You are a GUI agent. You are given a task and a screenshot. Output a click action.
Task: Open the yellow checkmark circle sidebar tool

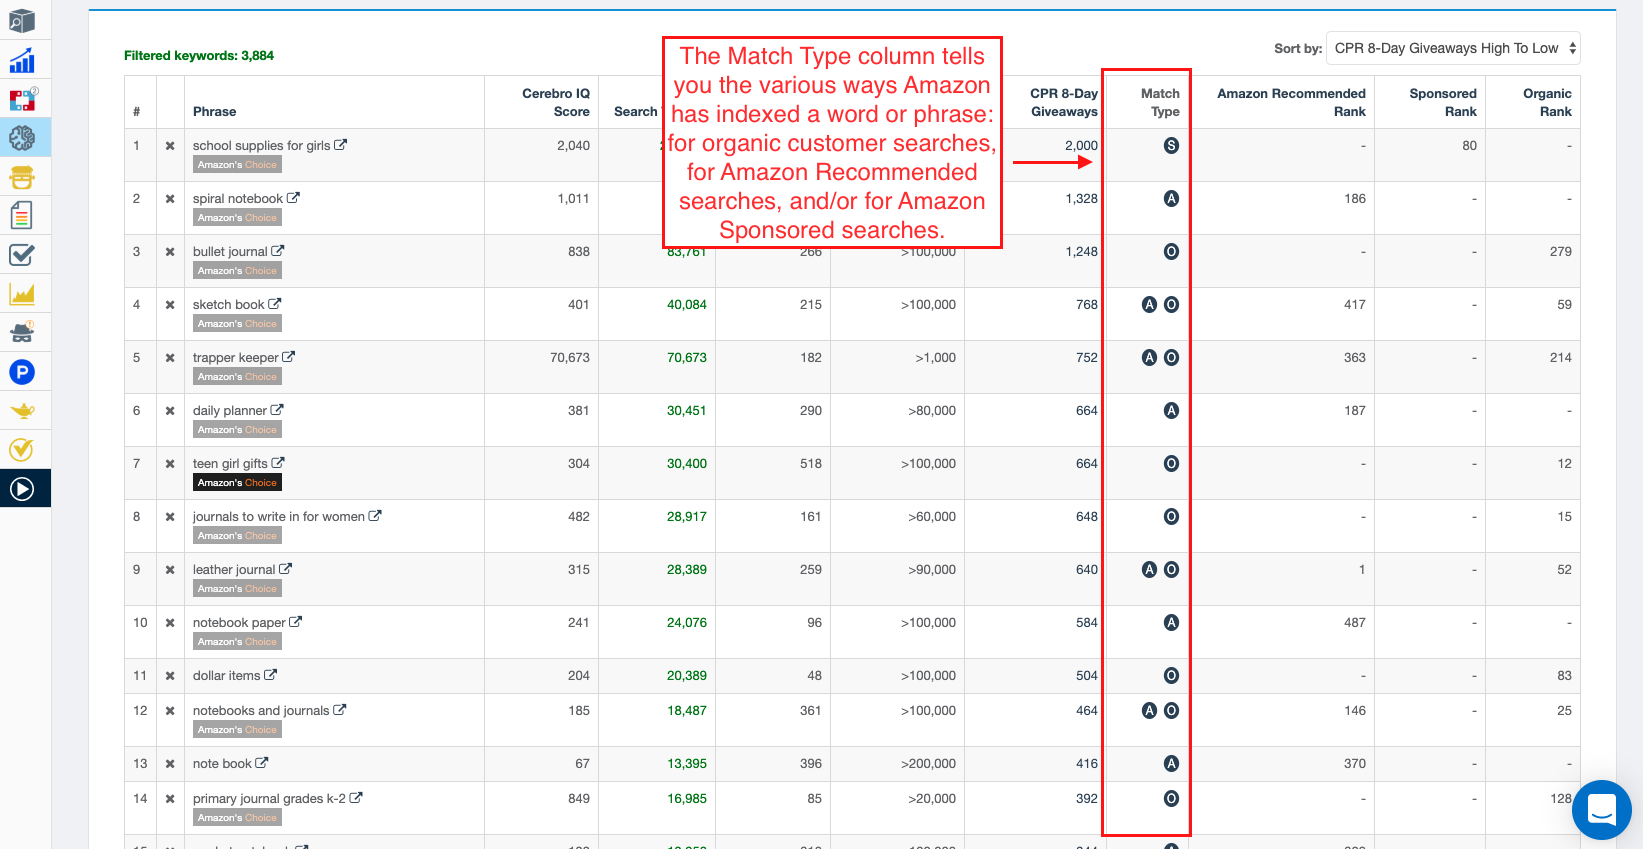coord(22,449)
